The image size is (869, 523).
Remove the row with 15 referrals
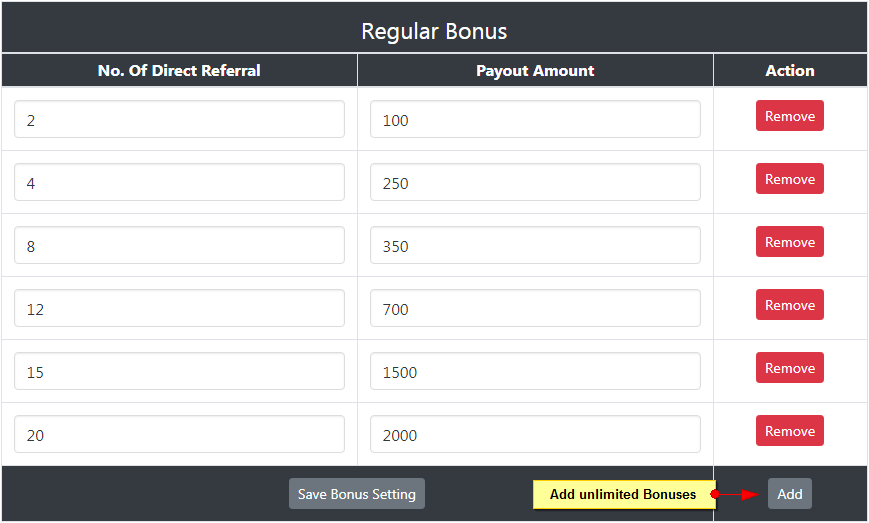(789, 368)
